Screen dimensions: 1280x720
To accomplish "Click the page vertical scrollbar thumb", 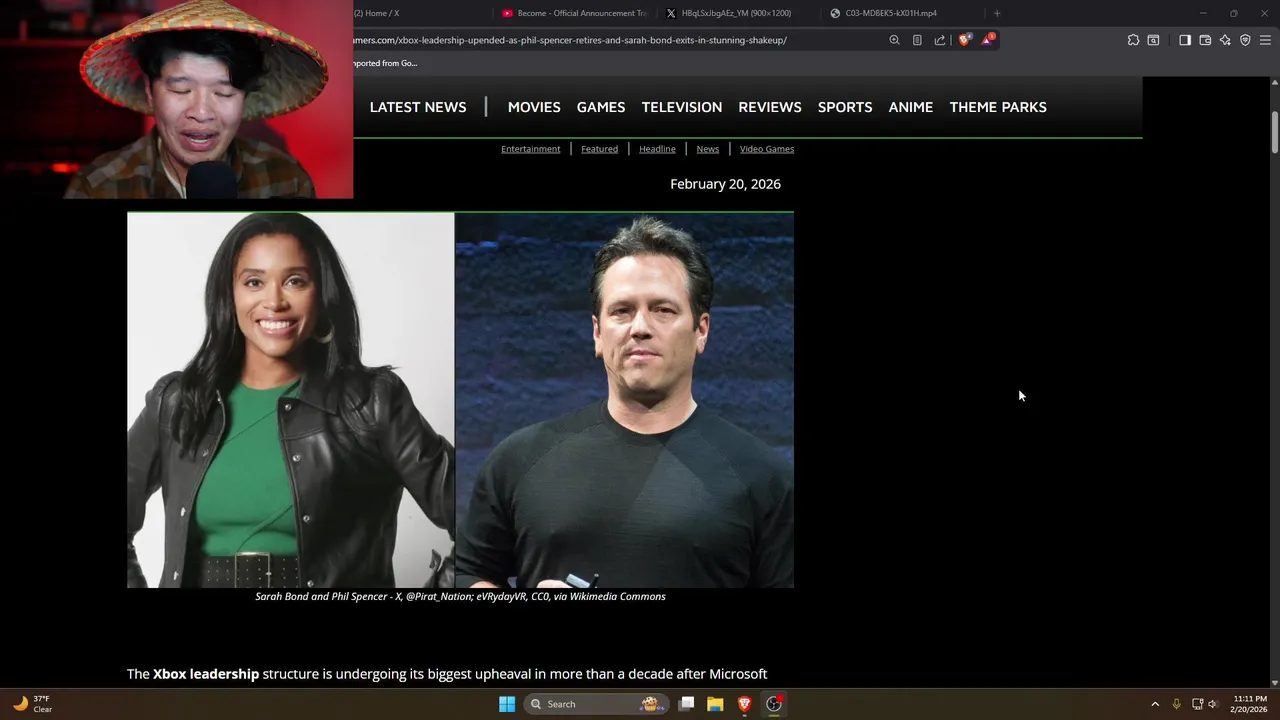I will [x=1275, y=131].
